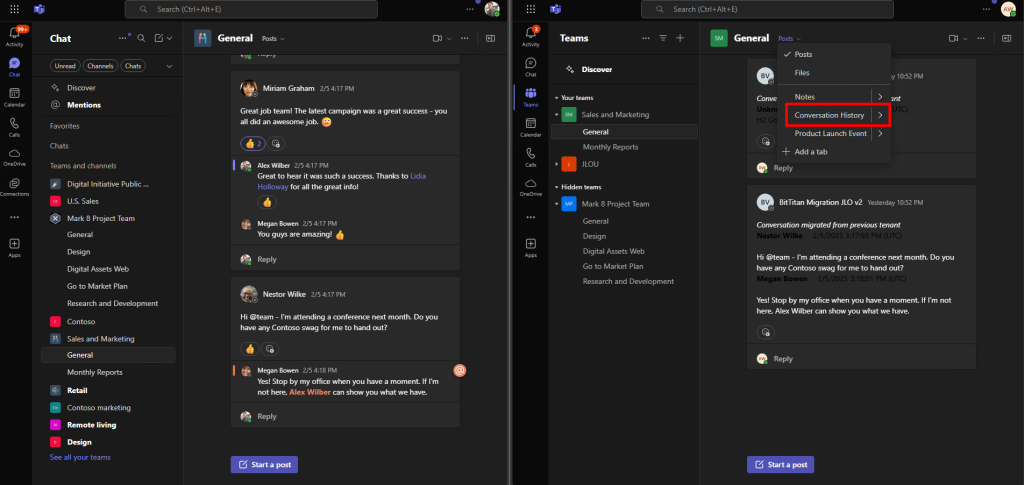Click Start a post in right window
The width and height of the screenshot is (1024, 485).
[780, 464]
